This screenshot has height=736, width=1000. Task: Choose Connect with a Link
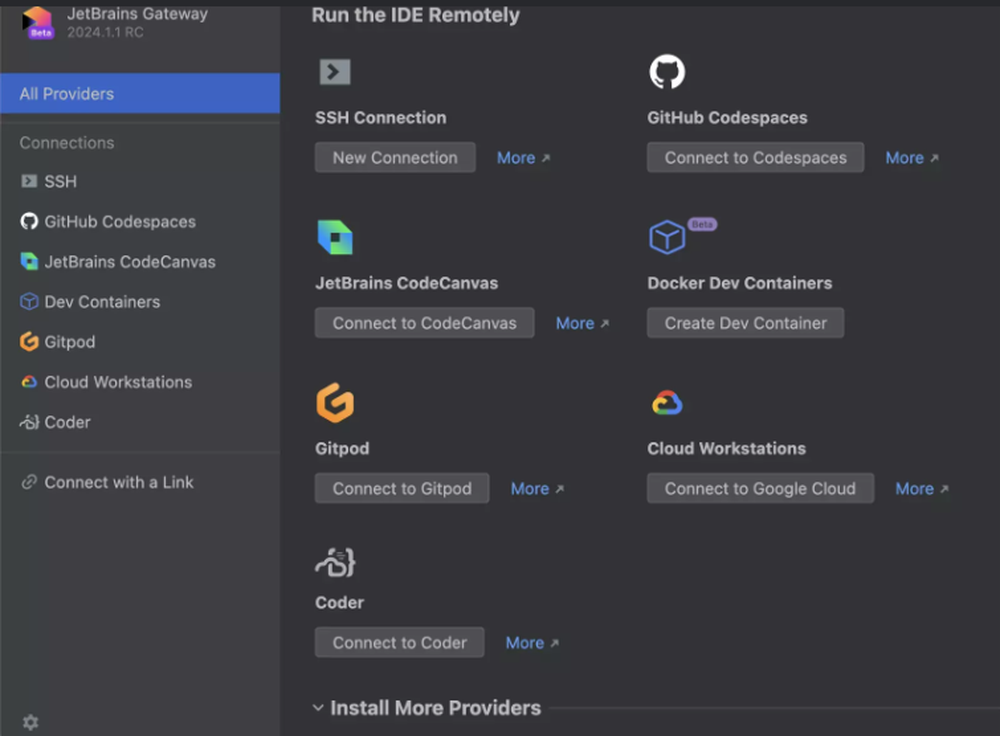pos(140,482)
